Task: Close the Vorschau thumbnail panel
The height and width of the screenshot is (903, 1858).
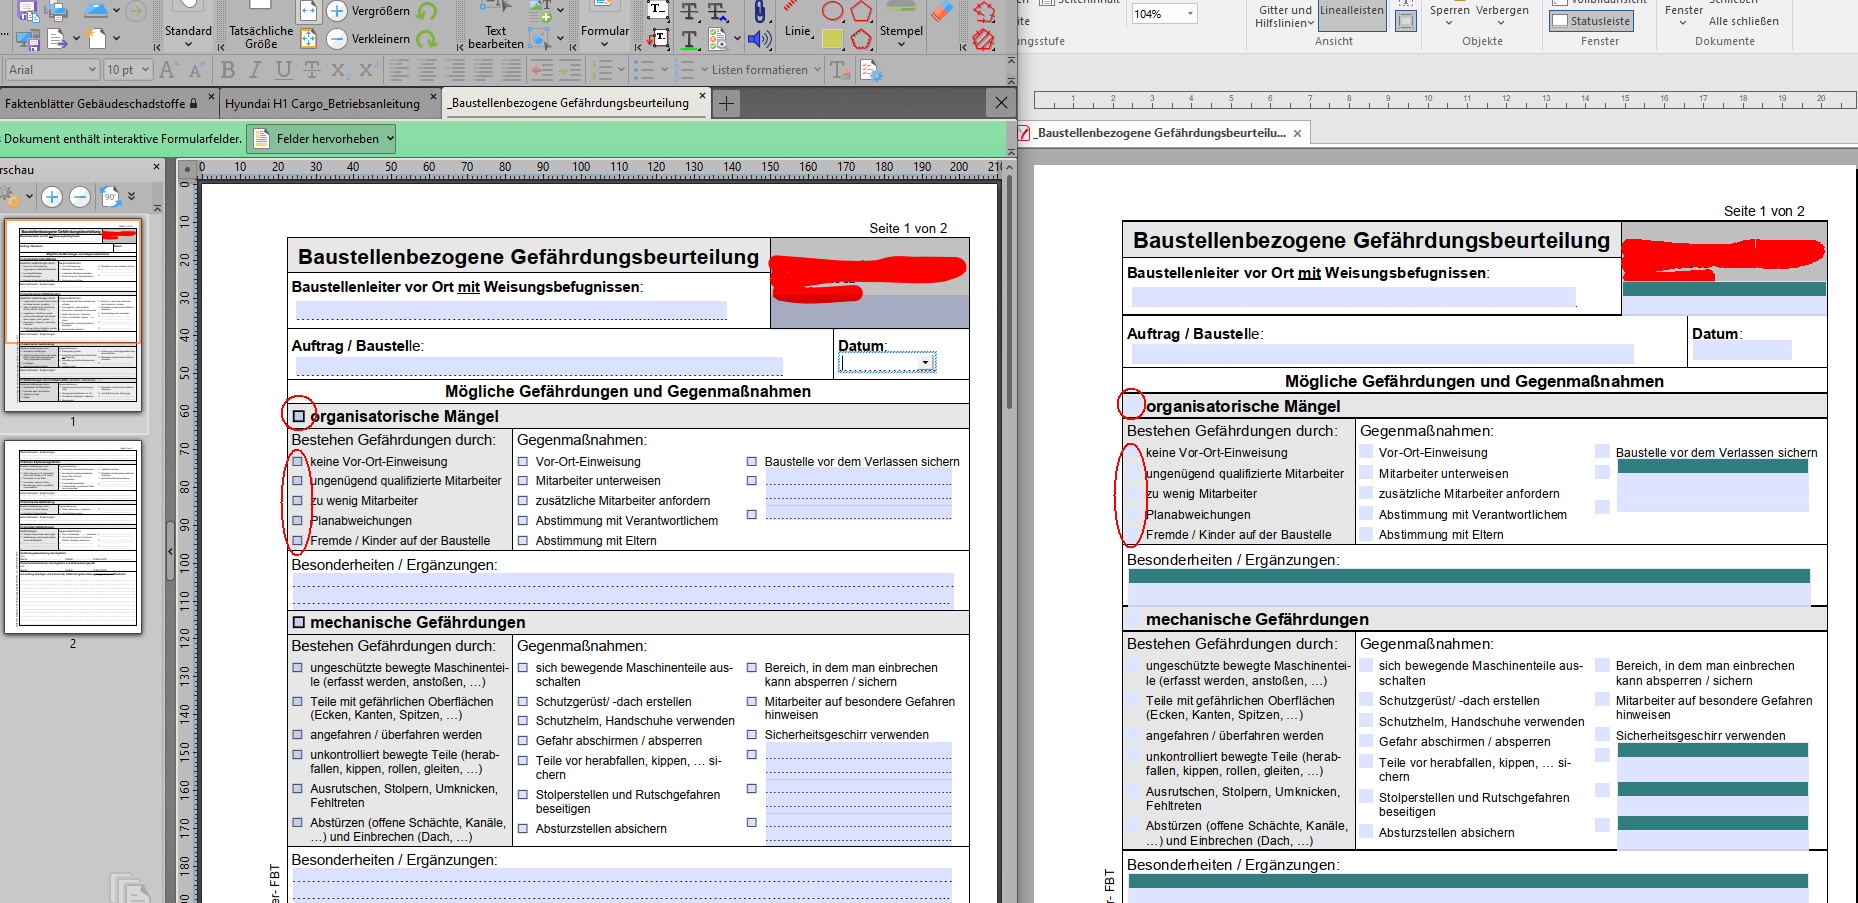Action: (x=156, y=167)
